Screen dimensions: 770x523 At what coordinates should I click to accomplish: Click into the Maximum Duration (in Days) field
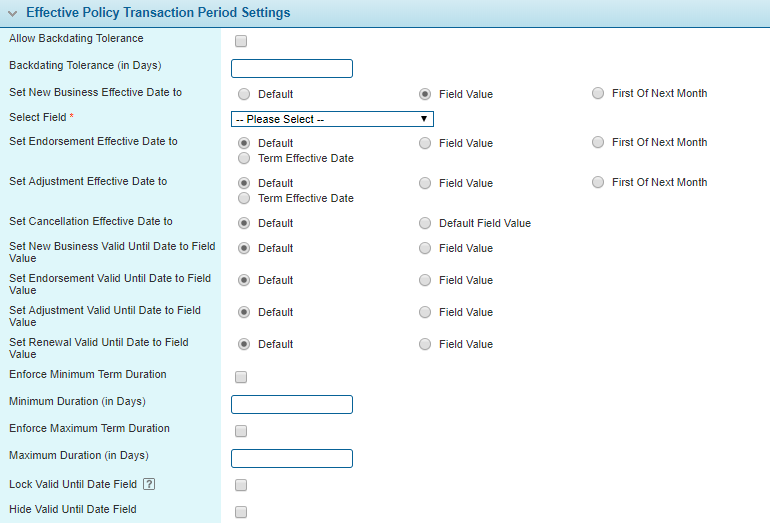(x=292, y=459)
